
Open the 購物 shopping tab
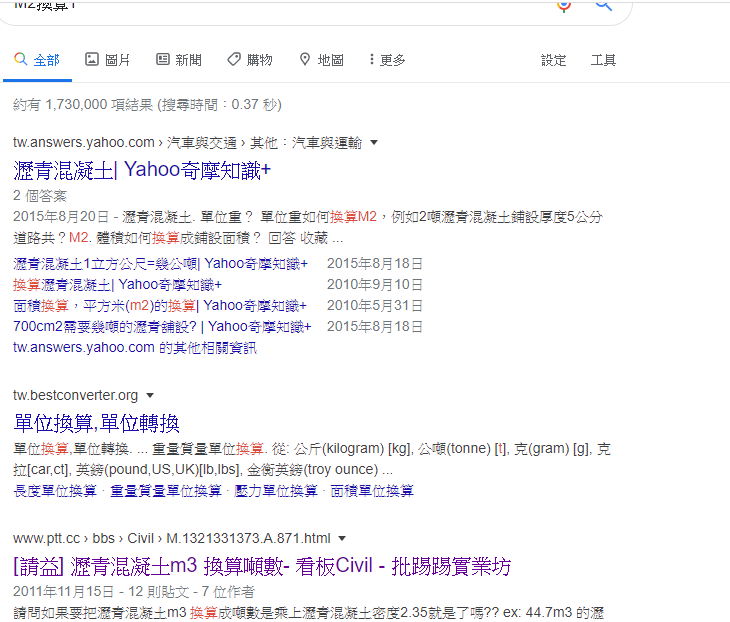[250, 60]
